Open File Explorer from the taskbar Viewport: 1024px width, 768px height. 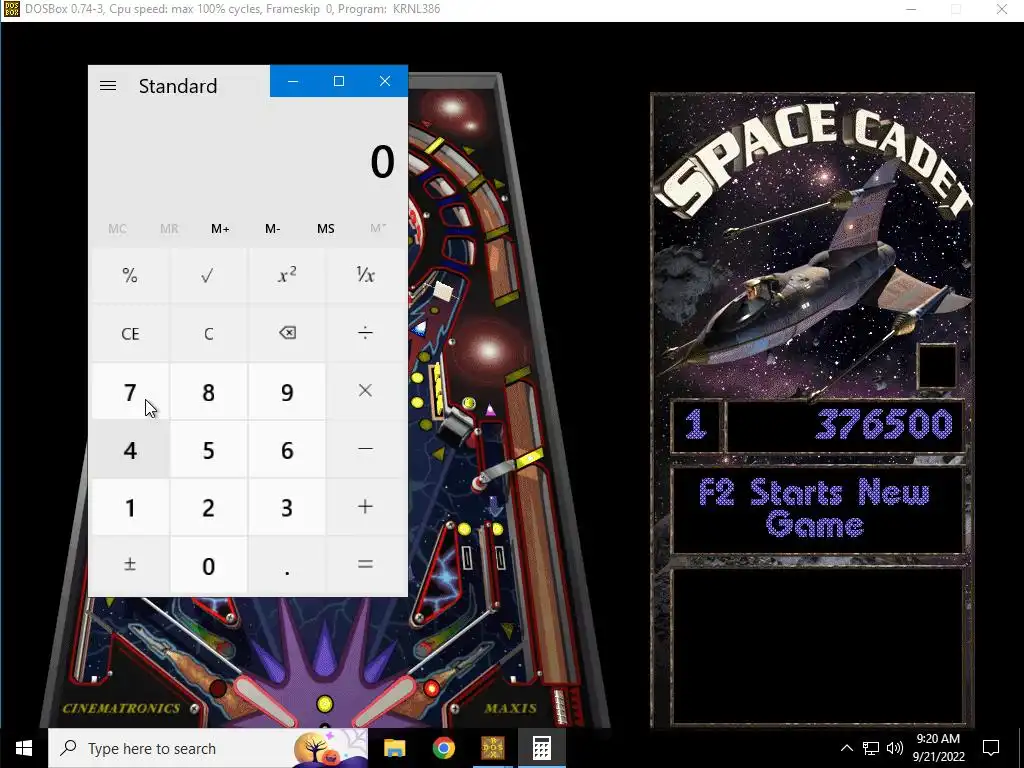pyautogui.click(x=394, y=748)
